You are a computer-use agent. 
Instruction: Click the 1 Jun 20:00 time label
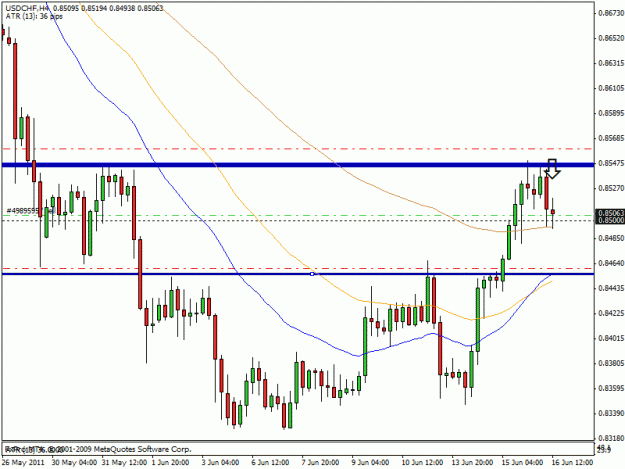(171, 462)
